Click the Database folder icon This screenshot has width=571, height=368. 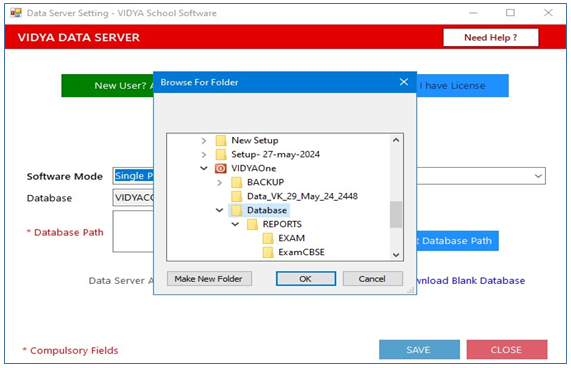point(236,210)
